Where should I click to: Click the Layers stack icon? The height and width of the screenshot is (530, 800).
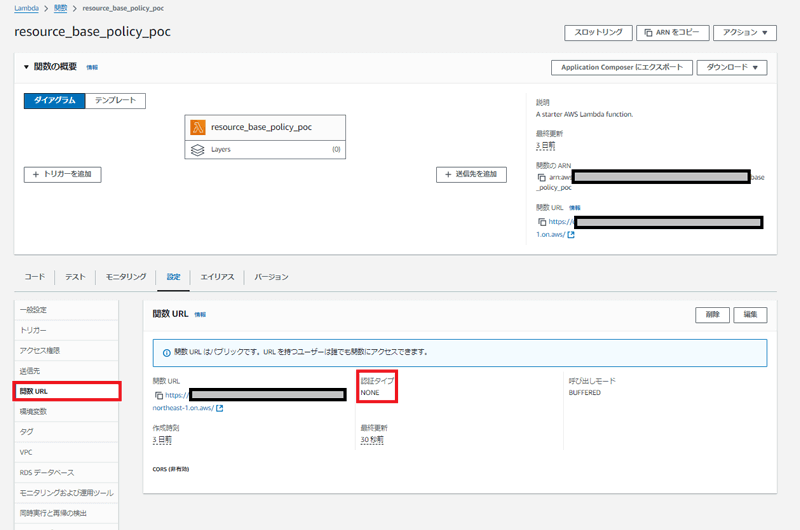coord(197,150)
